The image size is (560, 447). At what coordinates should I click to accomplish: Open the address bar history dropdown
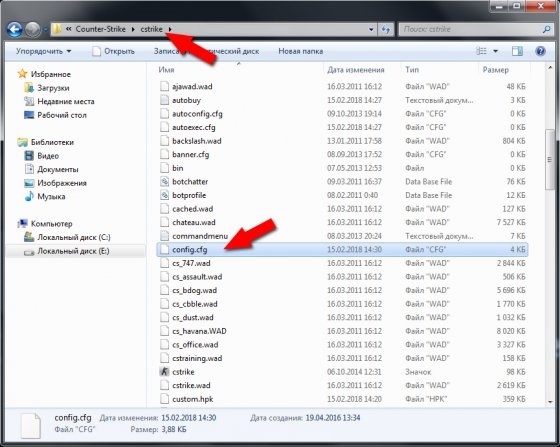point(371,30)
